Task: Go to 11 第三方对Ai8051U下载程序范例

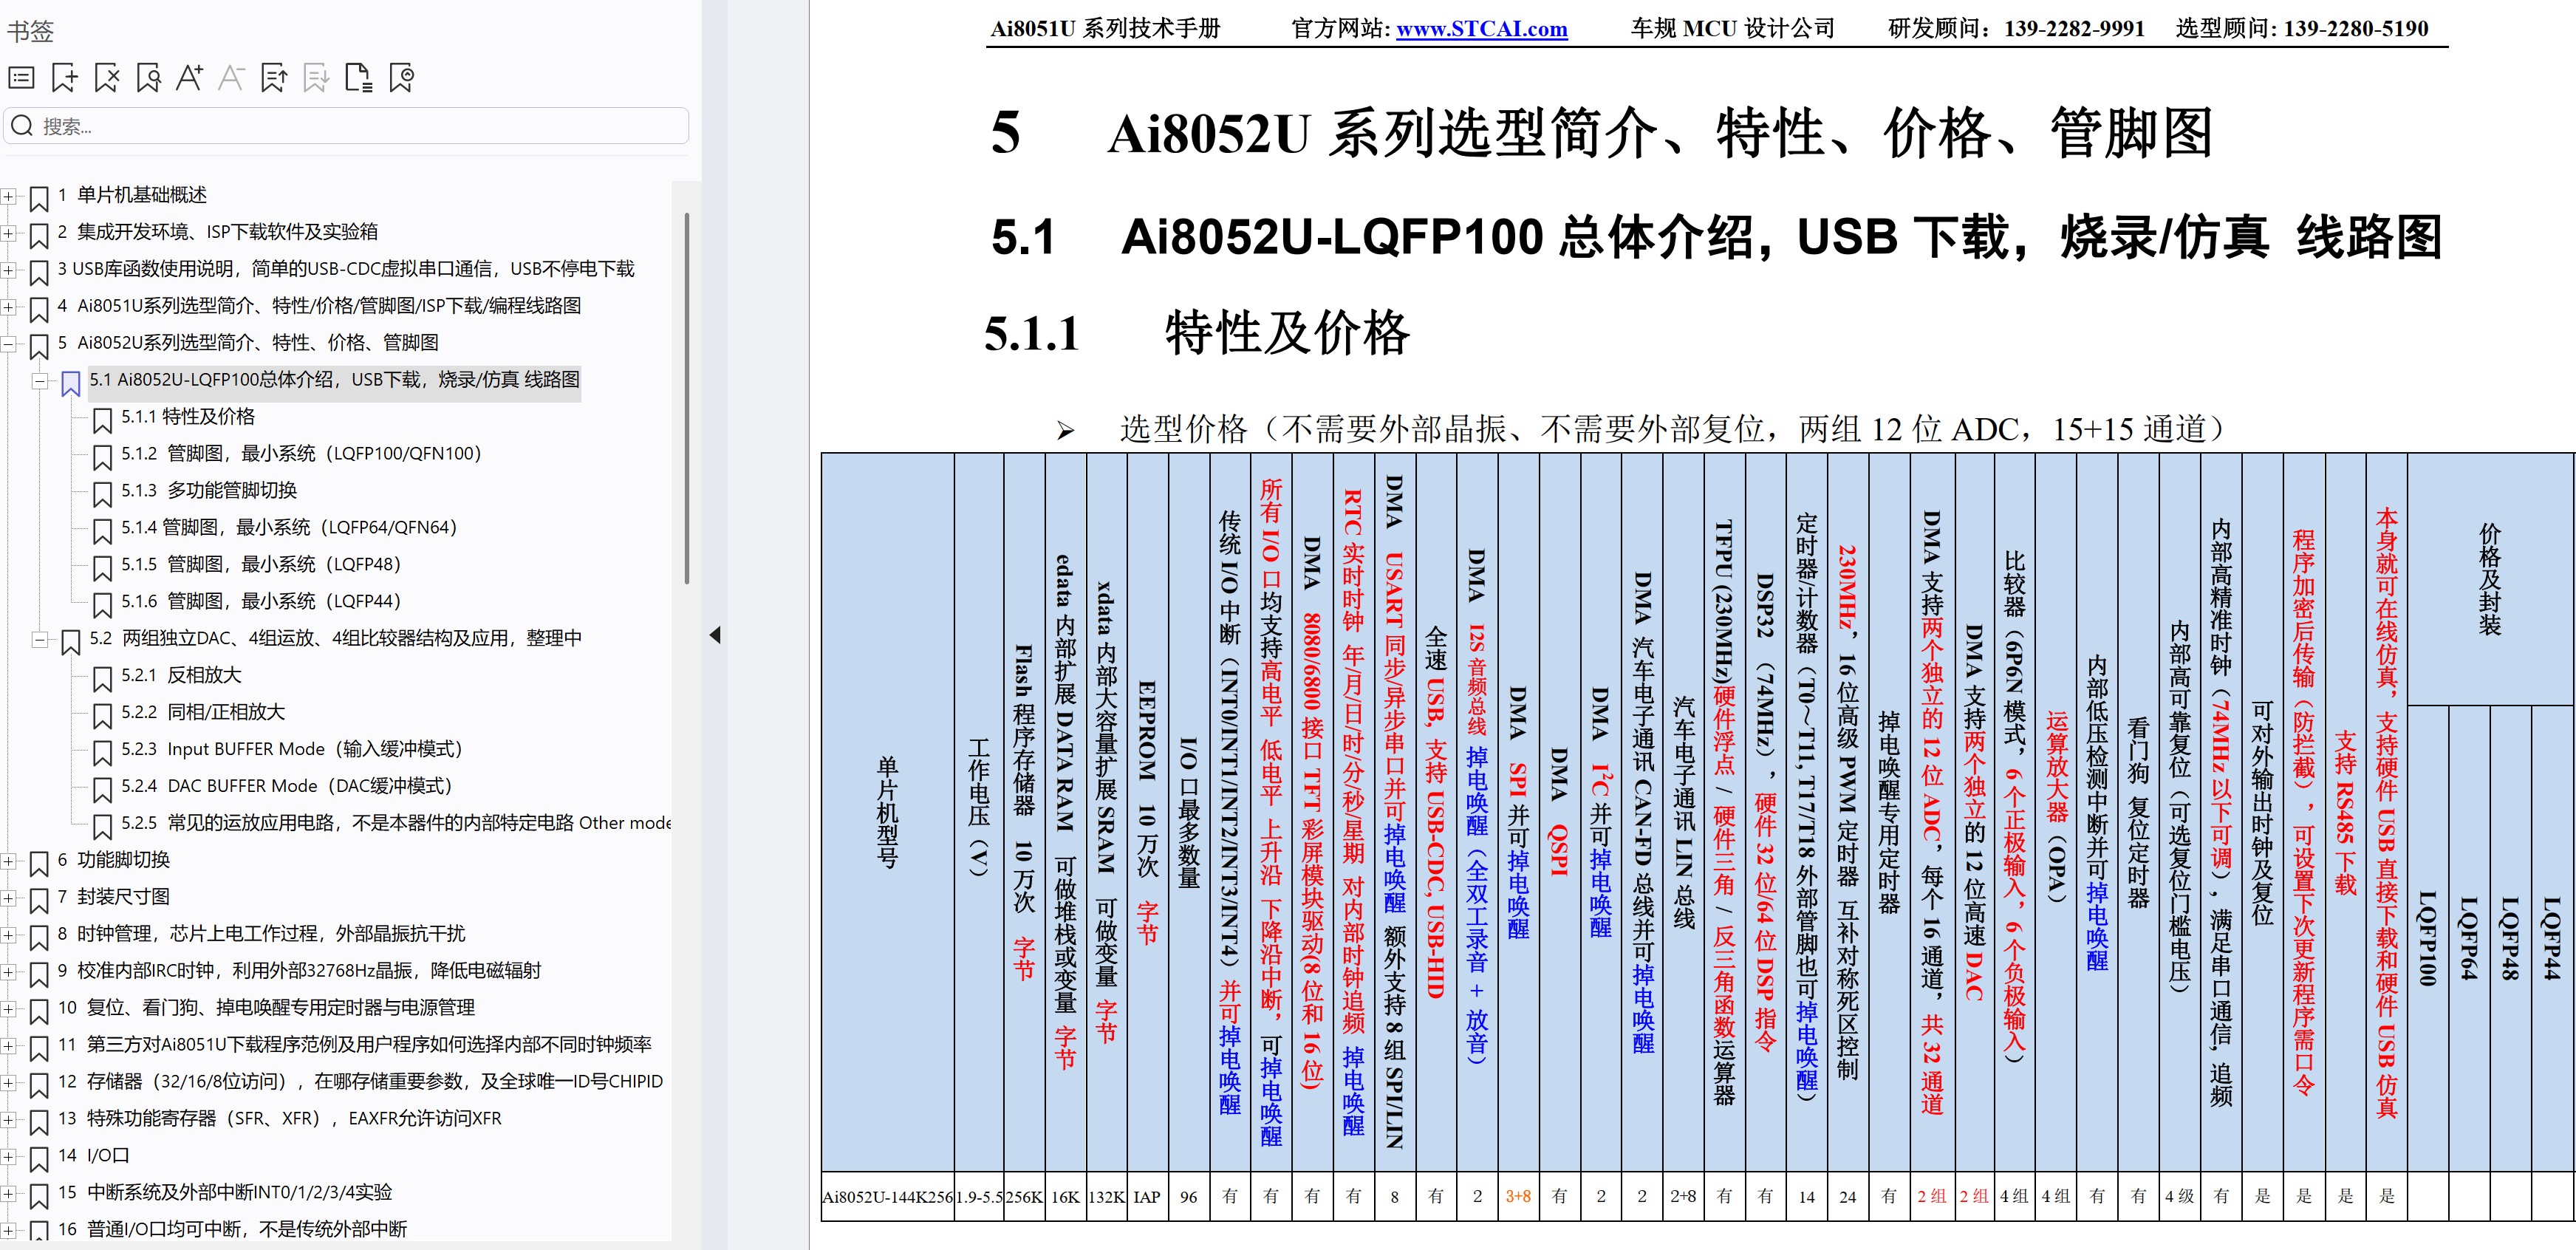Action: click(x=354, y=1045)
